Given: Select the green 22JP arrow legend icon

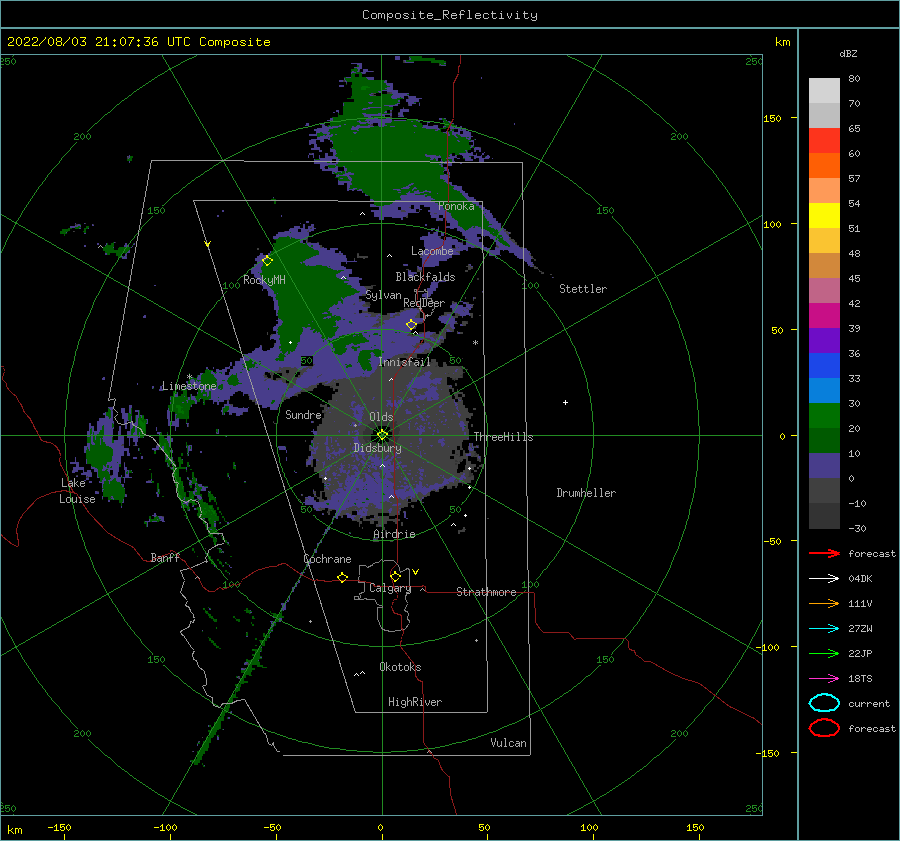Looking at the screenshot, I should point(824,653).
